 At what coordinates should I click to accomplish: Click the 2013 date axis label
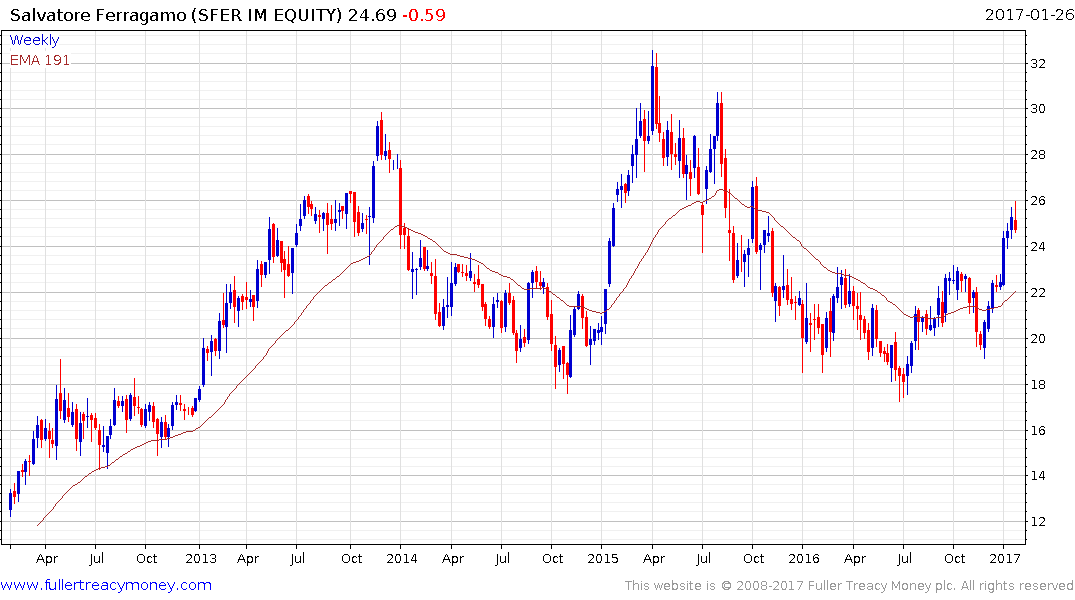201,558
